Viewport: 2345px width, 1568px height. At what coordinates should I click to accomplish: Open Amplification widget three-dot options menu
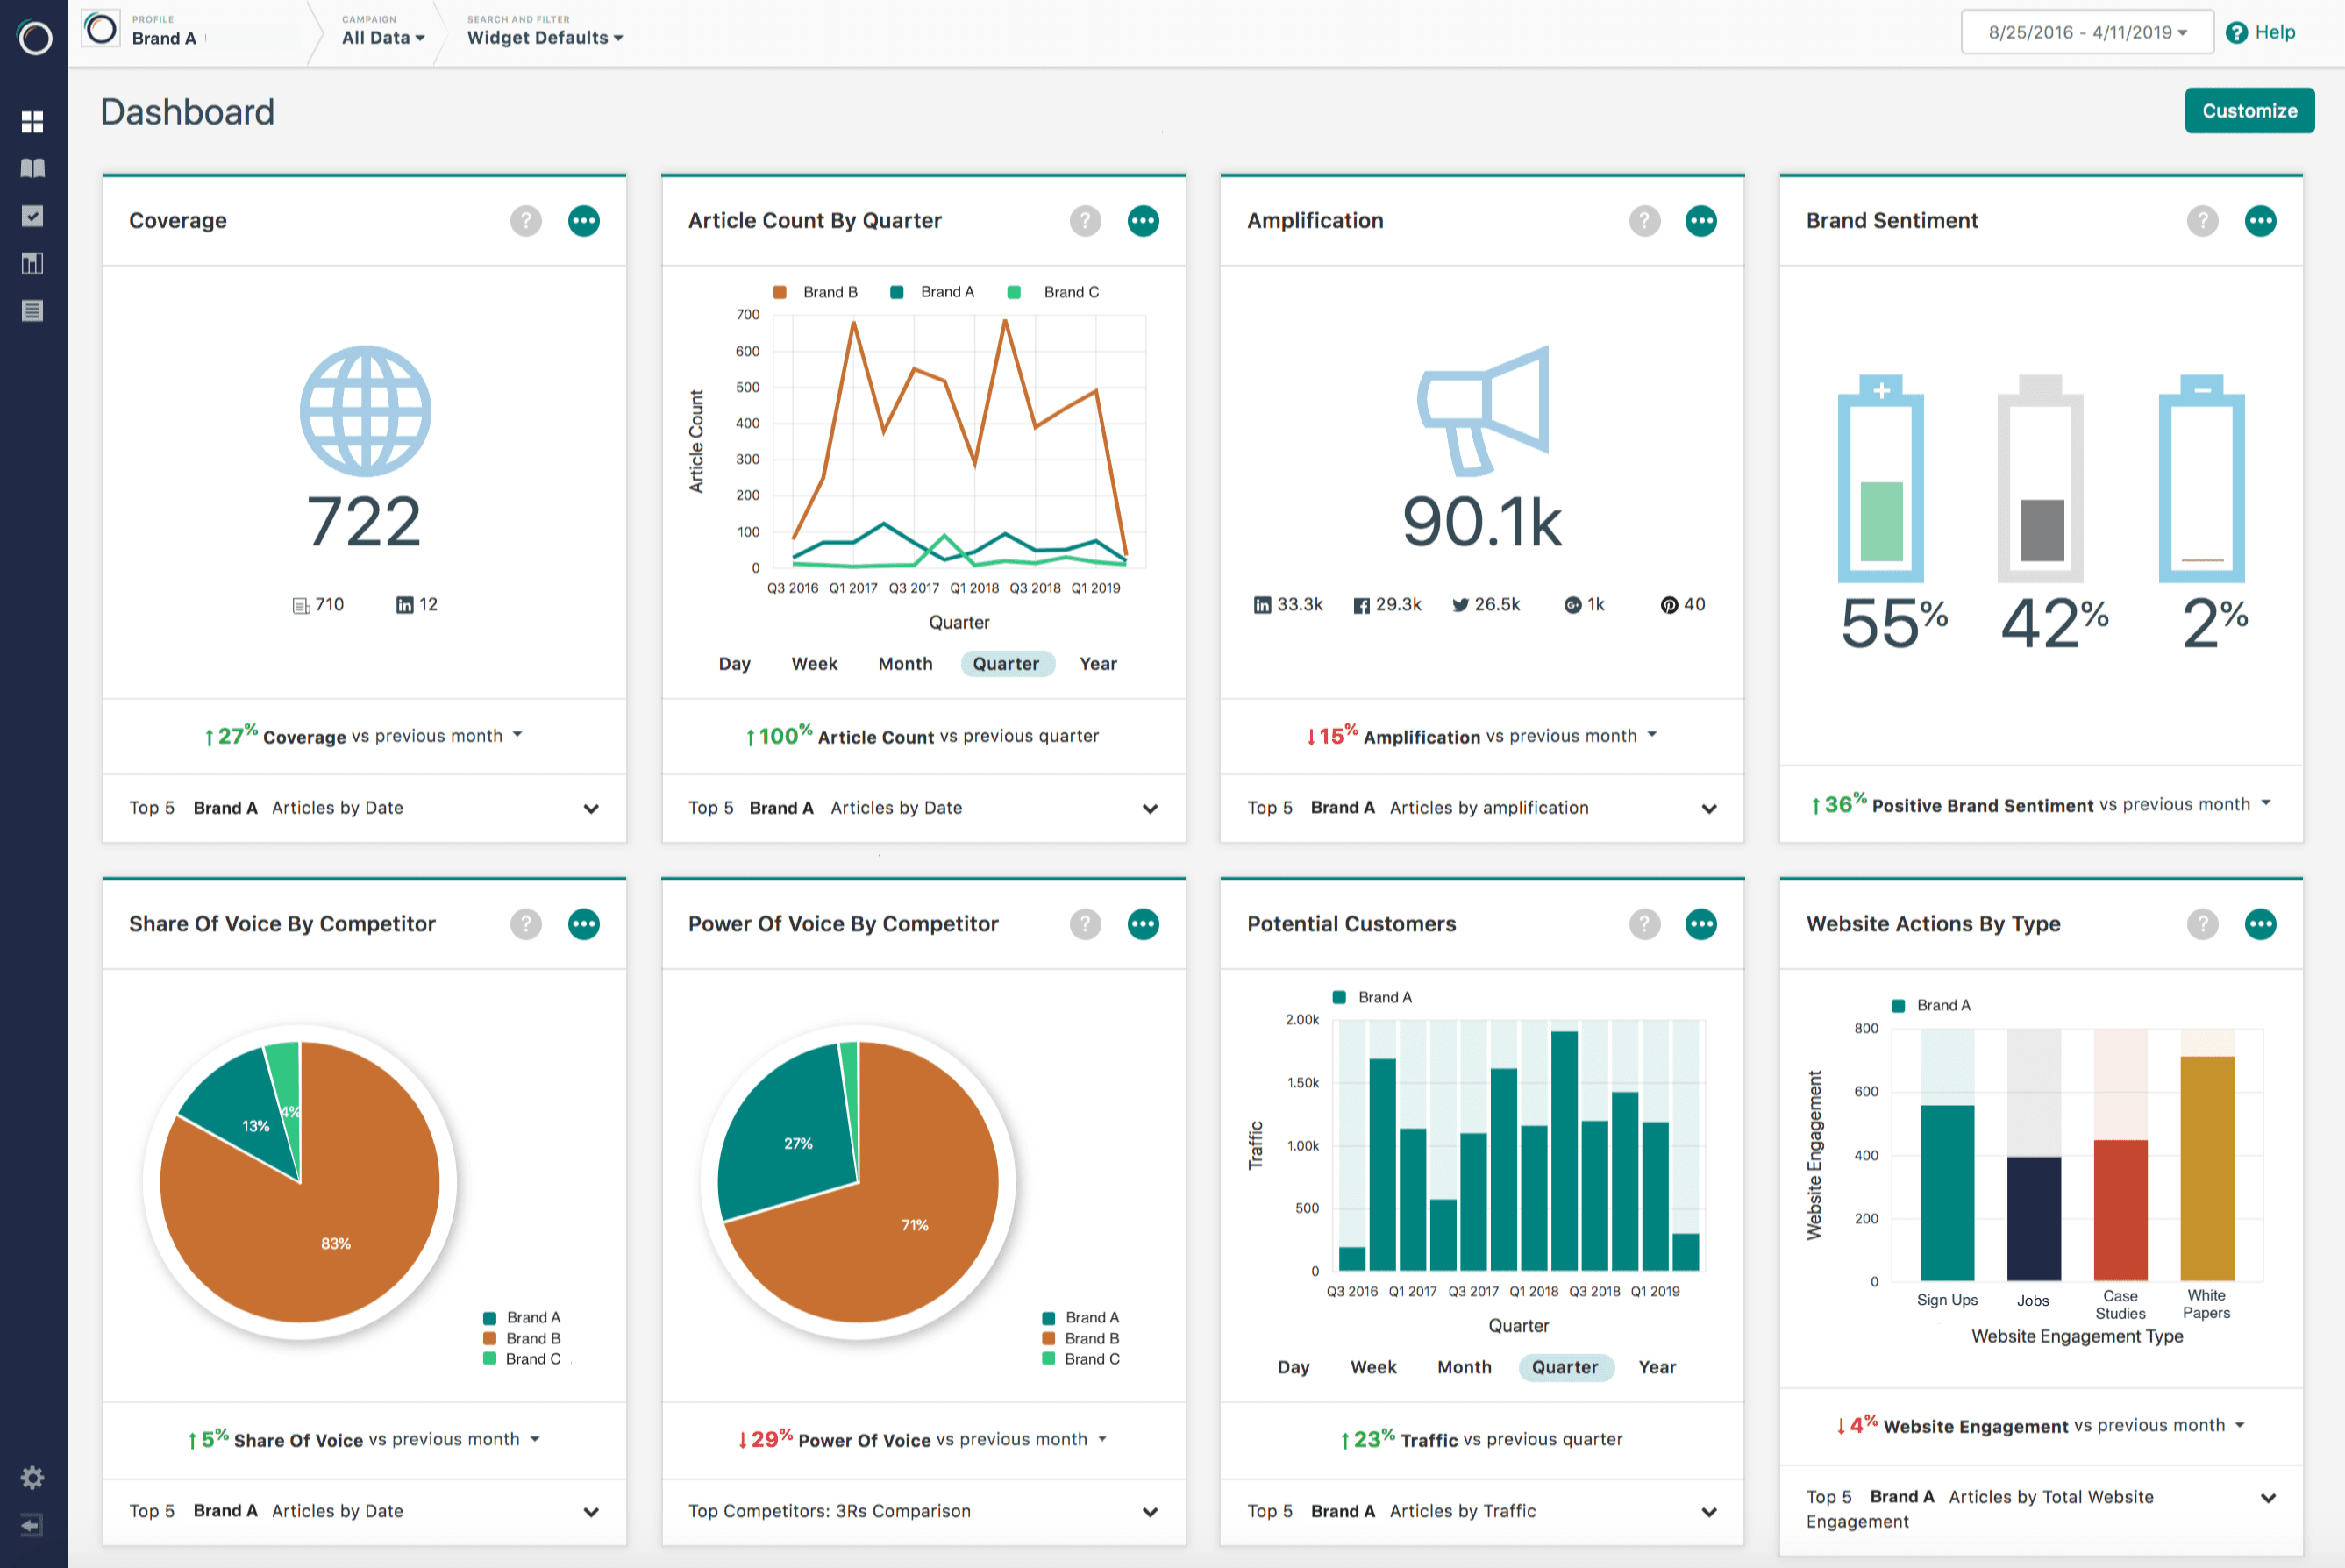pos(1700,221)
